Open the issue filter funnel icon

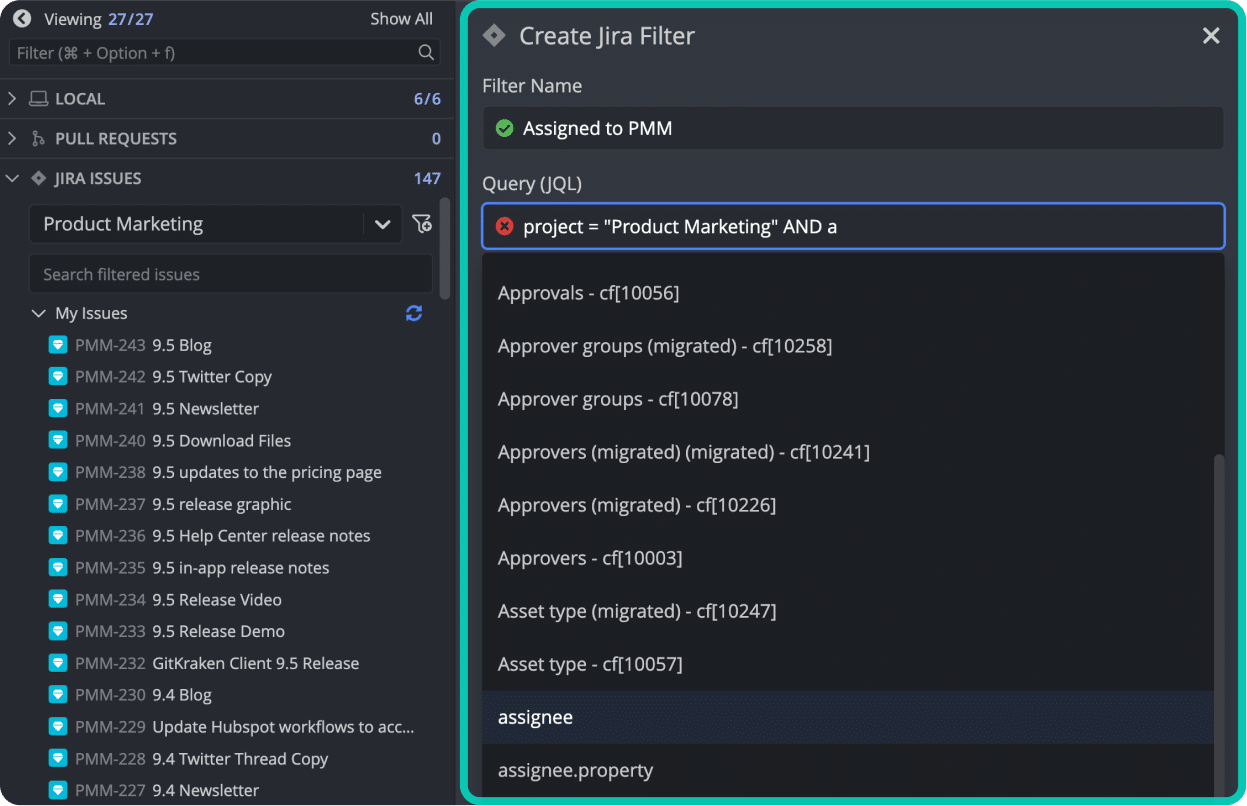coord(422,224)
